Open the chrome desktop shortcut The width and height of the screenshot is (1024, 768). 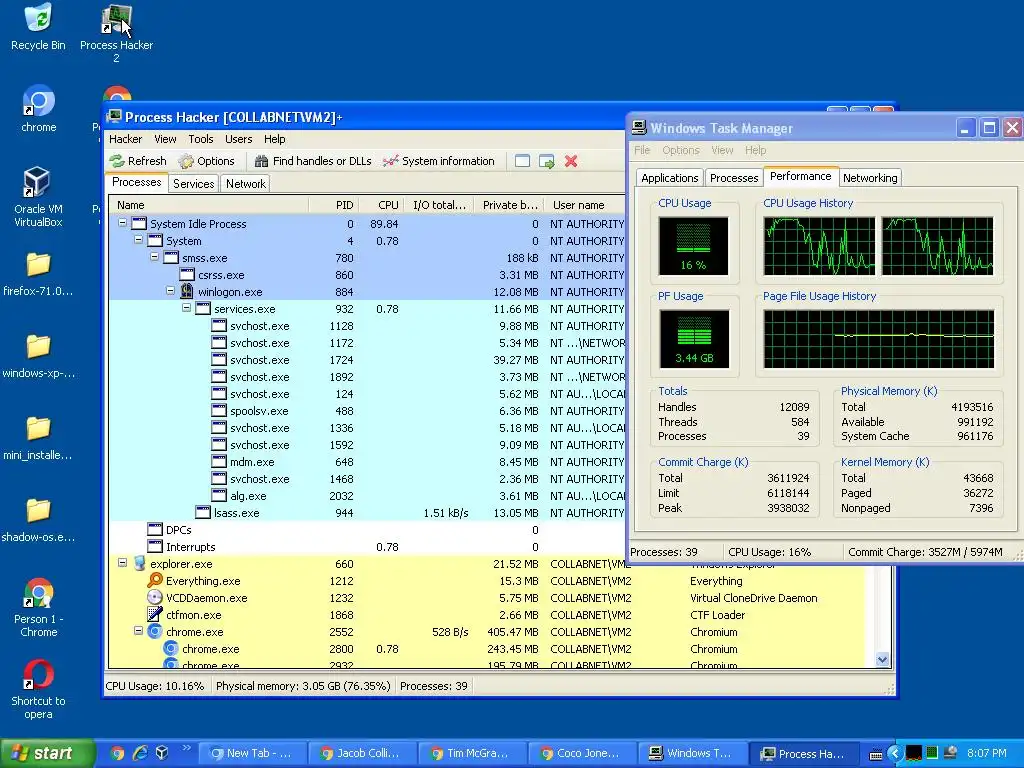tap(39, 109)
